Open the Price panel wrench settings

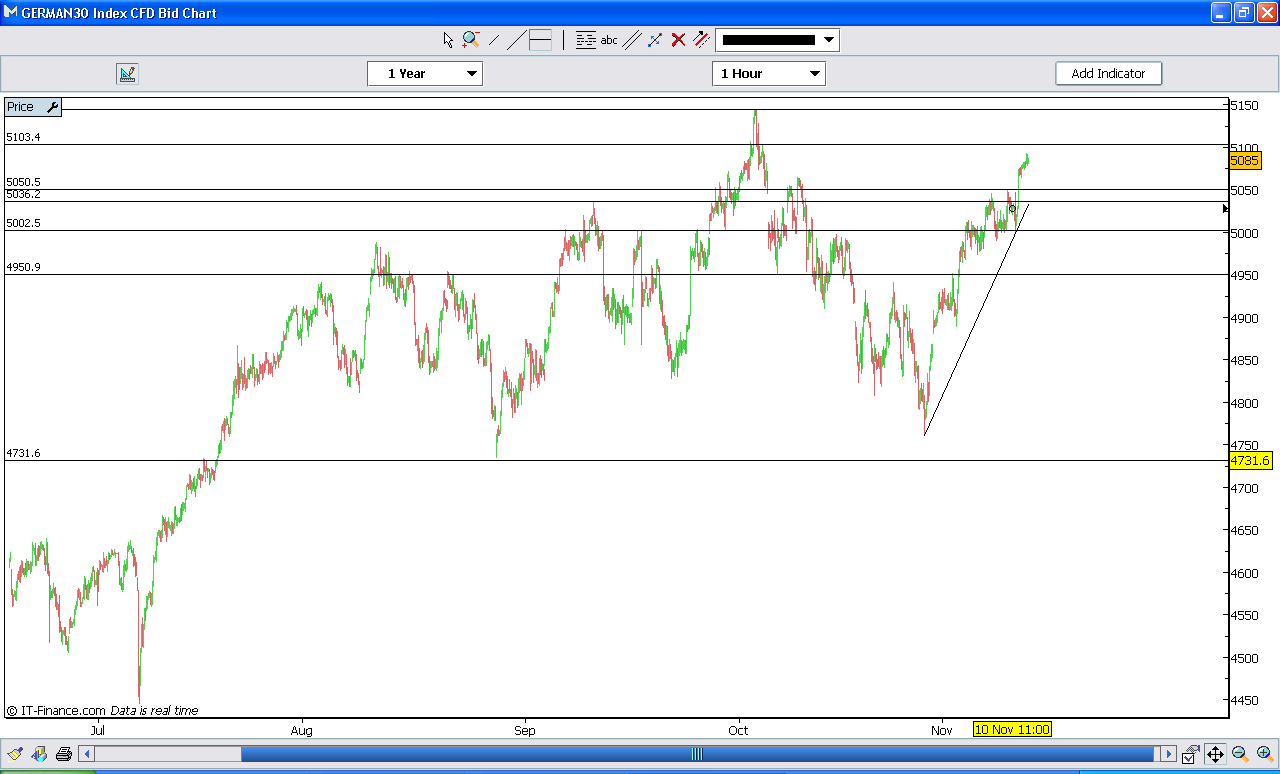53,107
